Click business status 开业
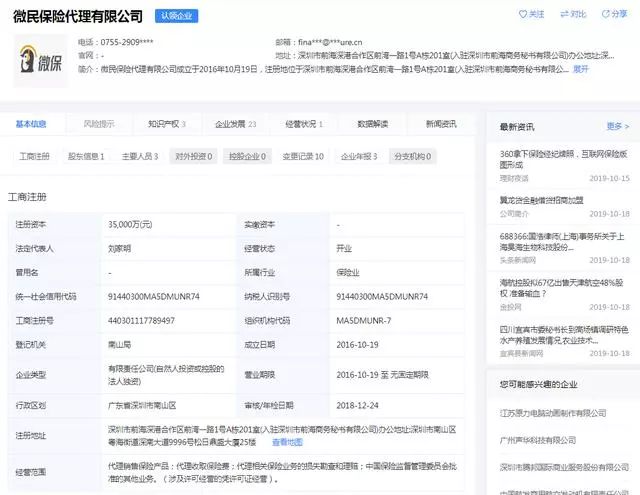The width and height of the screenshot is (640, 495). [344, 249]
